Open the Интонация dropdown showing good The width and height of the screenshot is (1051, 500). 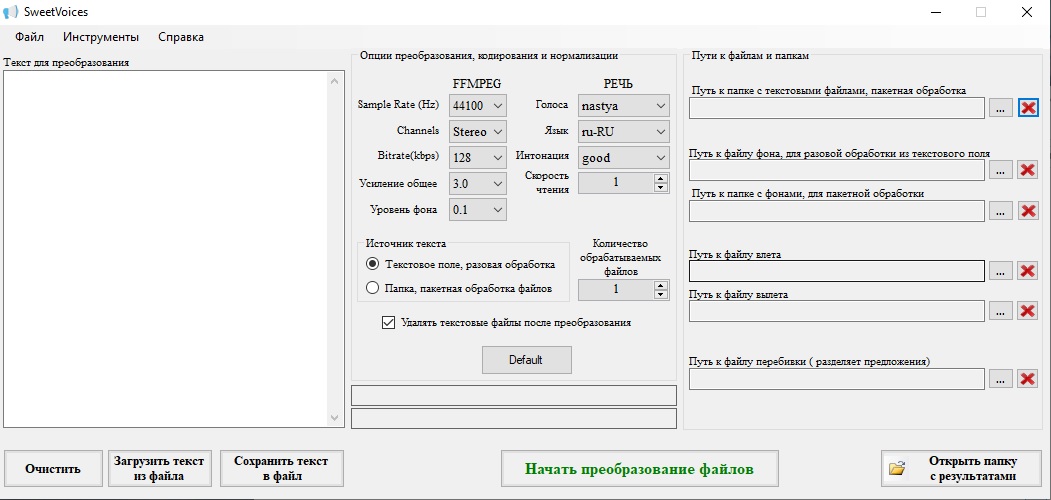click(623, 158)
